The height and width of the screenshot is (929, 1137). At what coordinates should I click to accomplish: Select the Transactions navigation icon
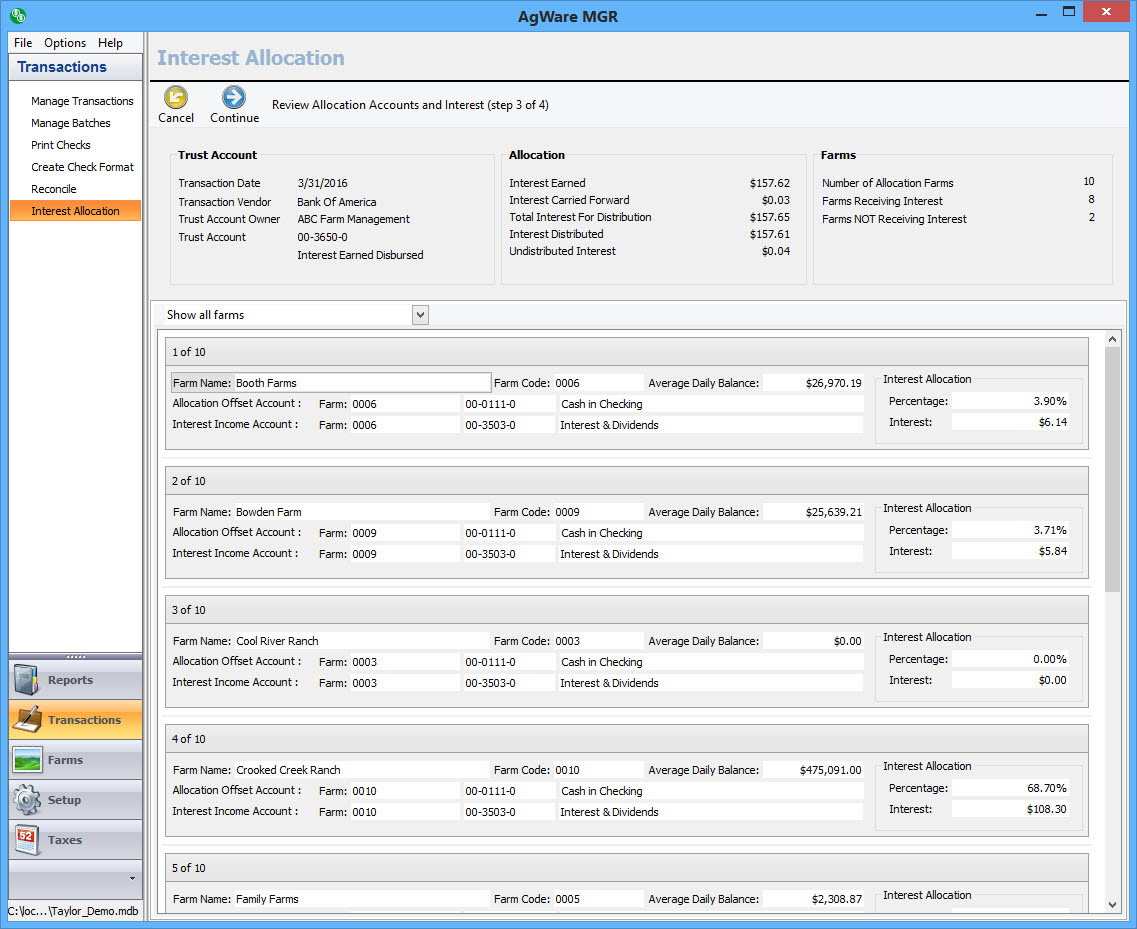coord(28,720)
